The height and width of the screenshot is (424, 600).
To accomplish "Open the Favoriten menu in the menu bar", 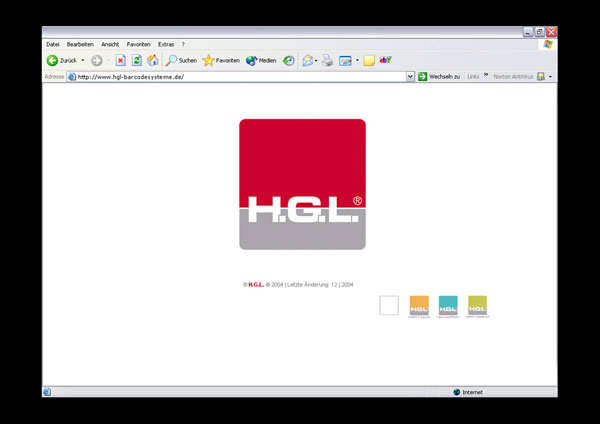I will point(139,44).
